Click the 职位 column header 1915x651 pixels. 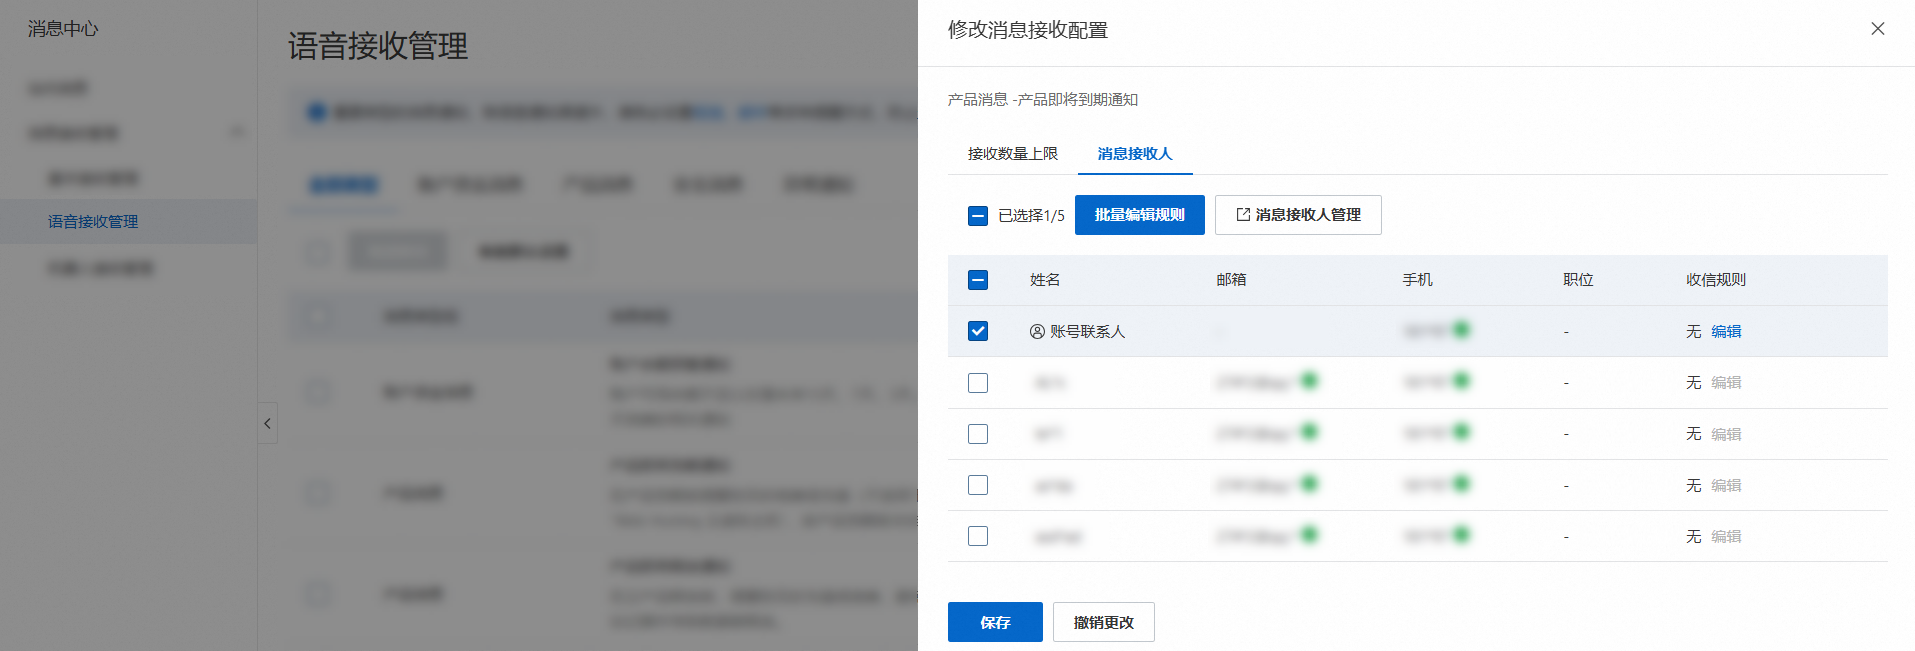(1578, 280)
